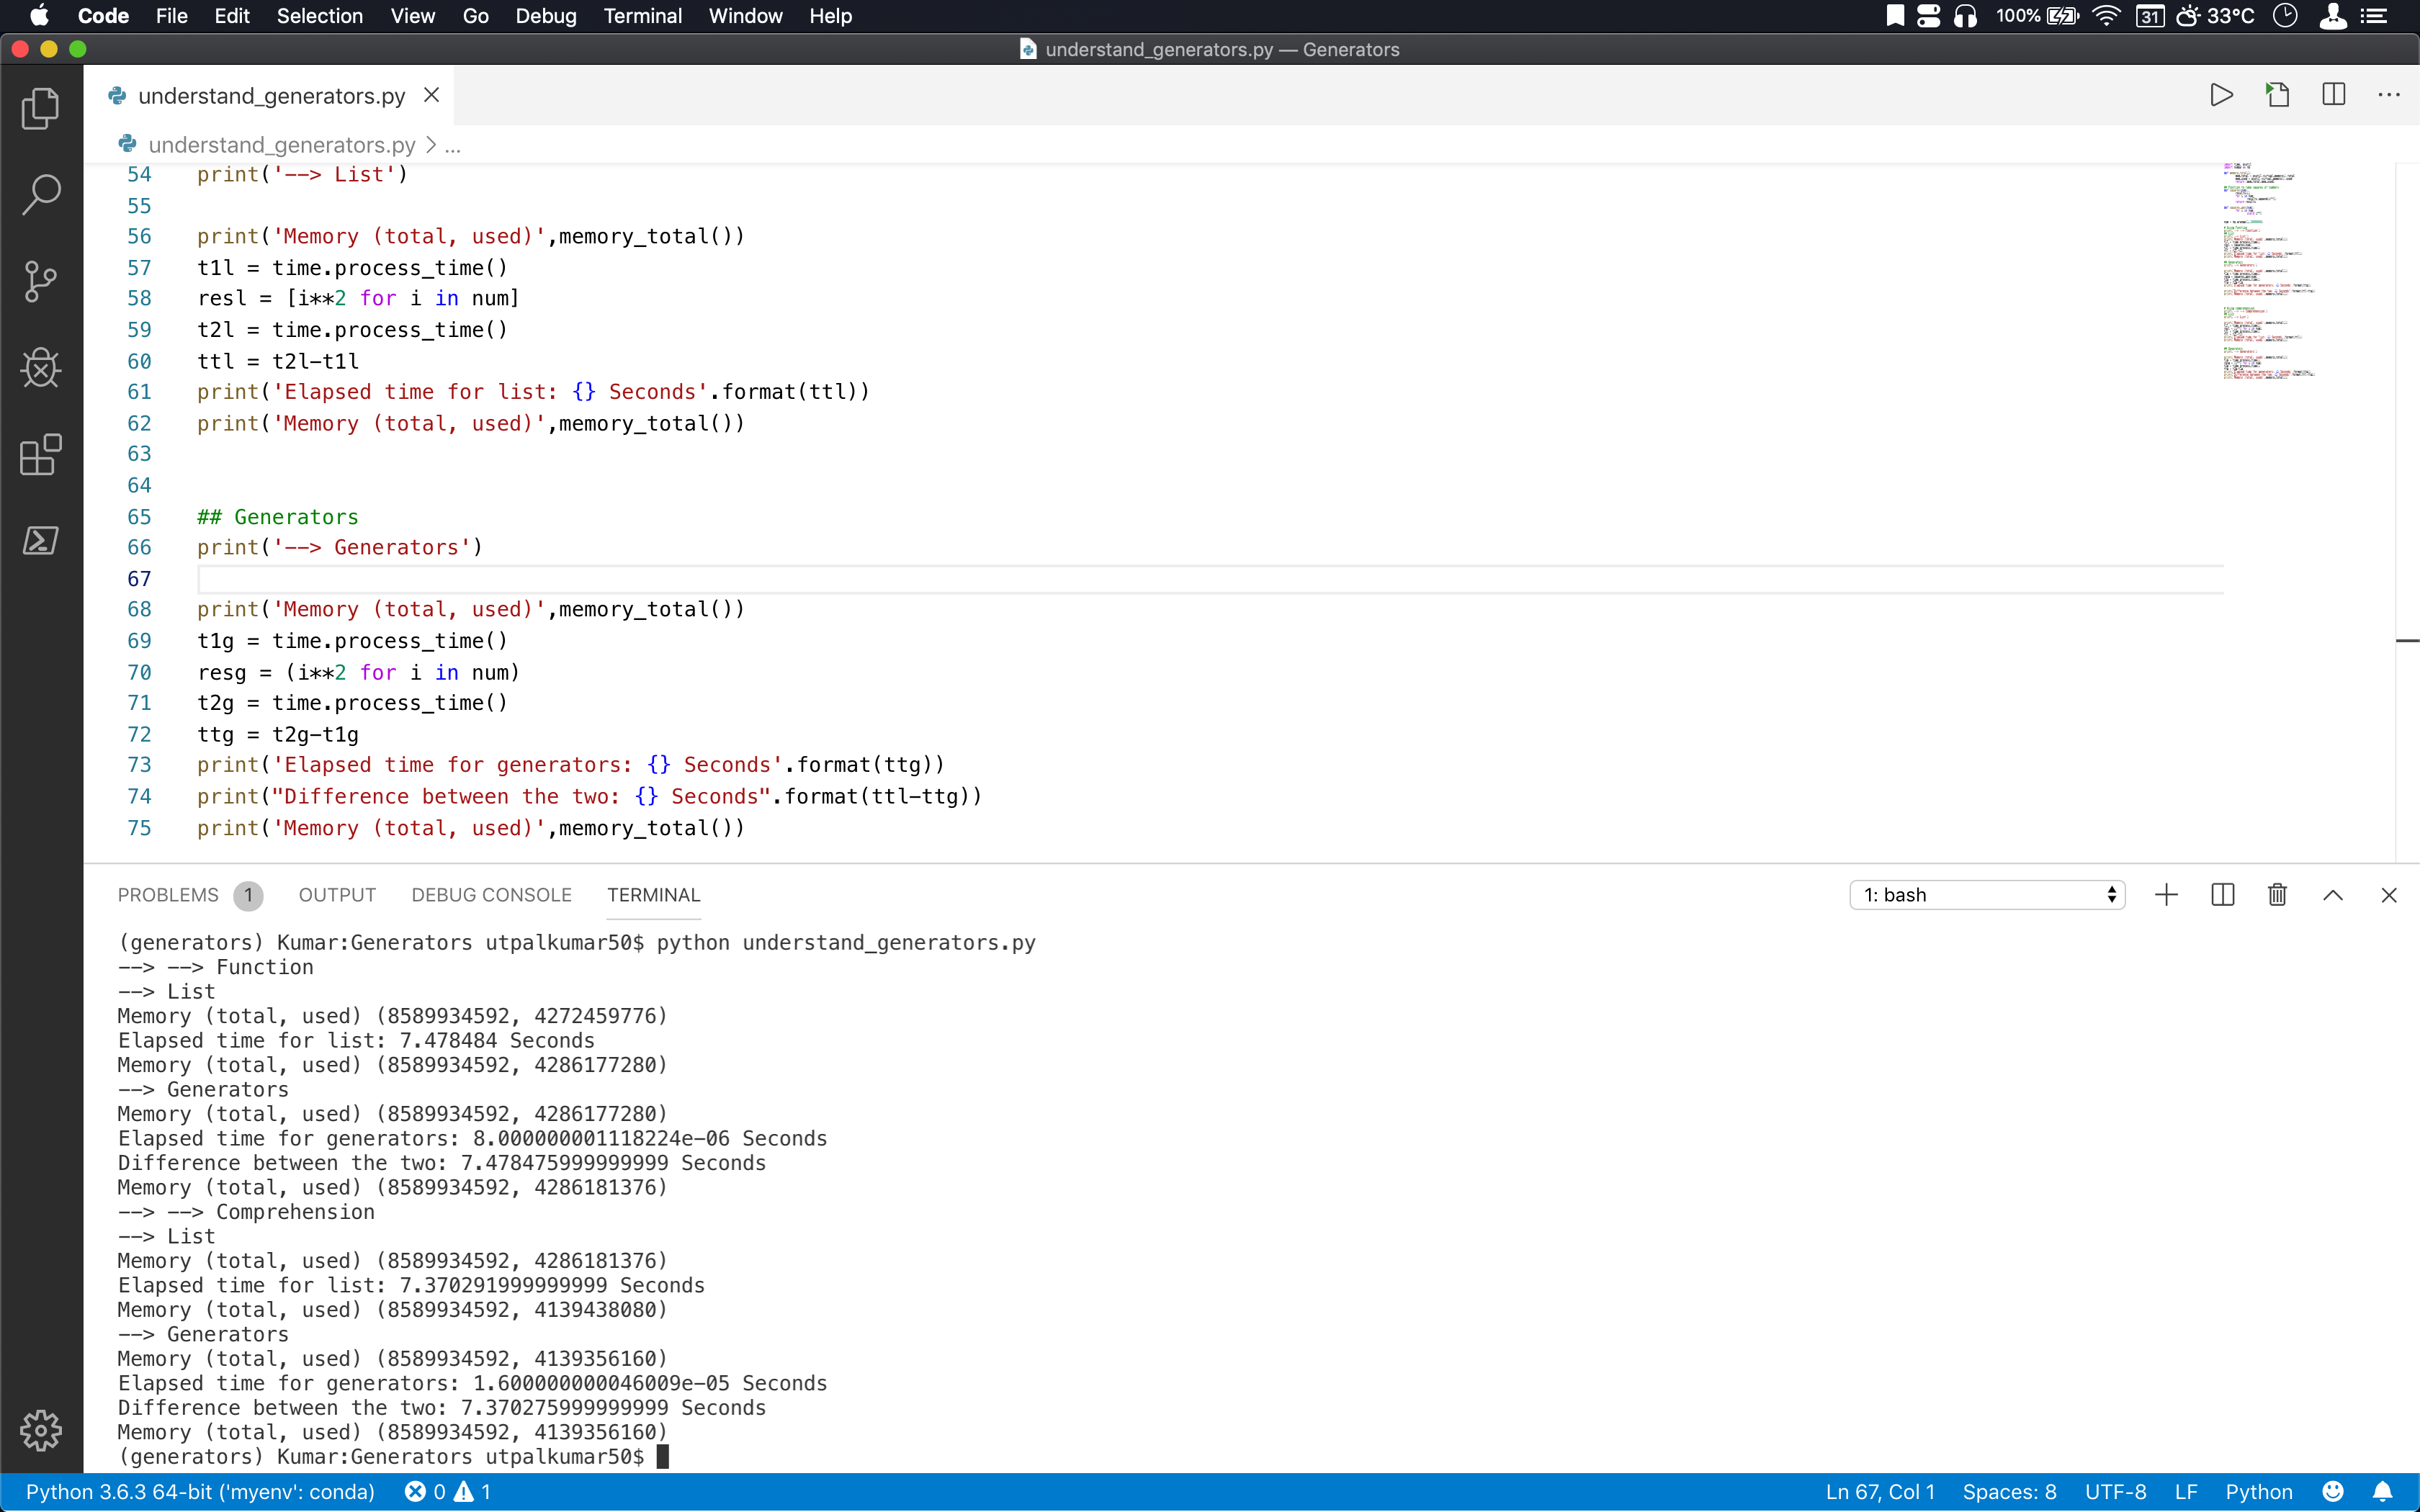Viewport: 2420px width, 1512px height.
Task: Open the Explorer view in activity bar
Action: pos(40,108)
